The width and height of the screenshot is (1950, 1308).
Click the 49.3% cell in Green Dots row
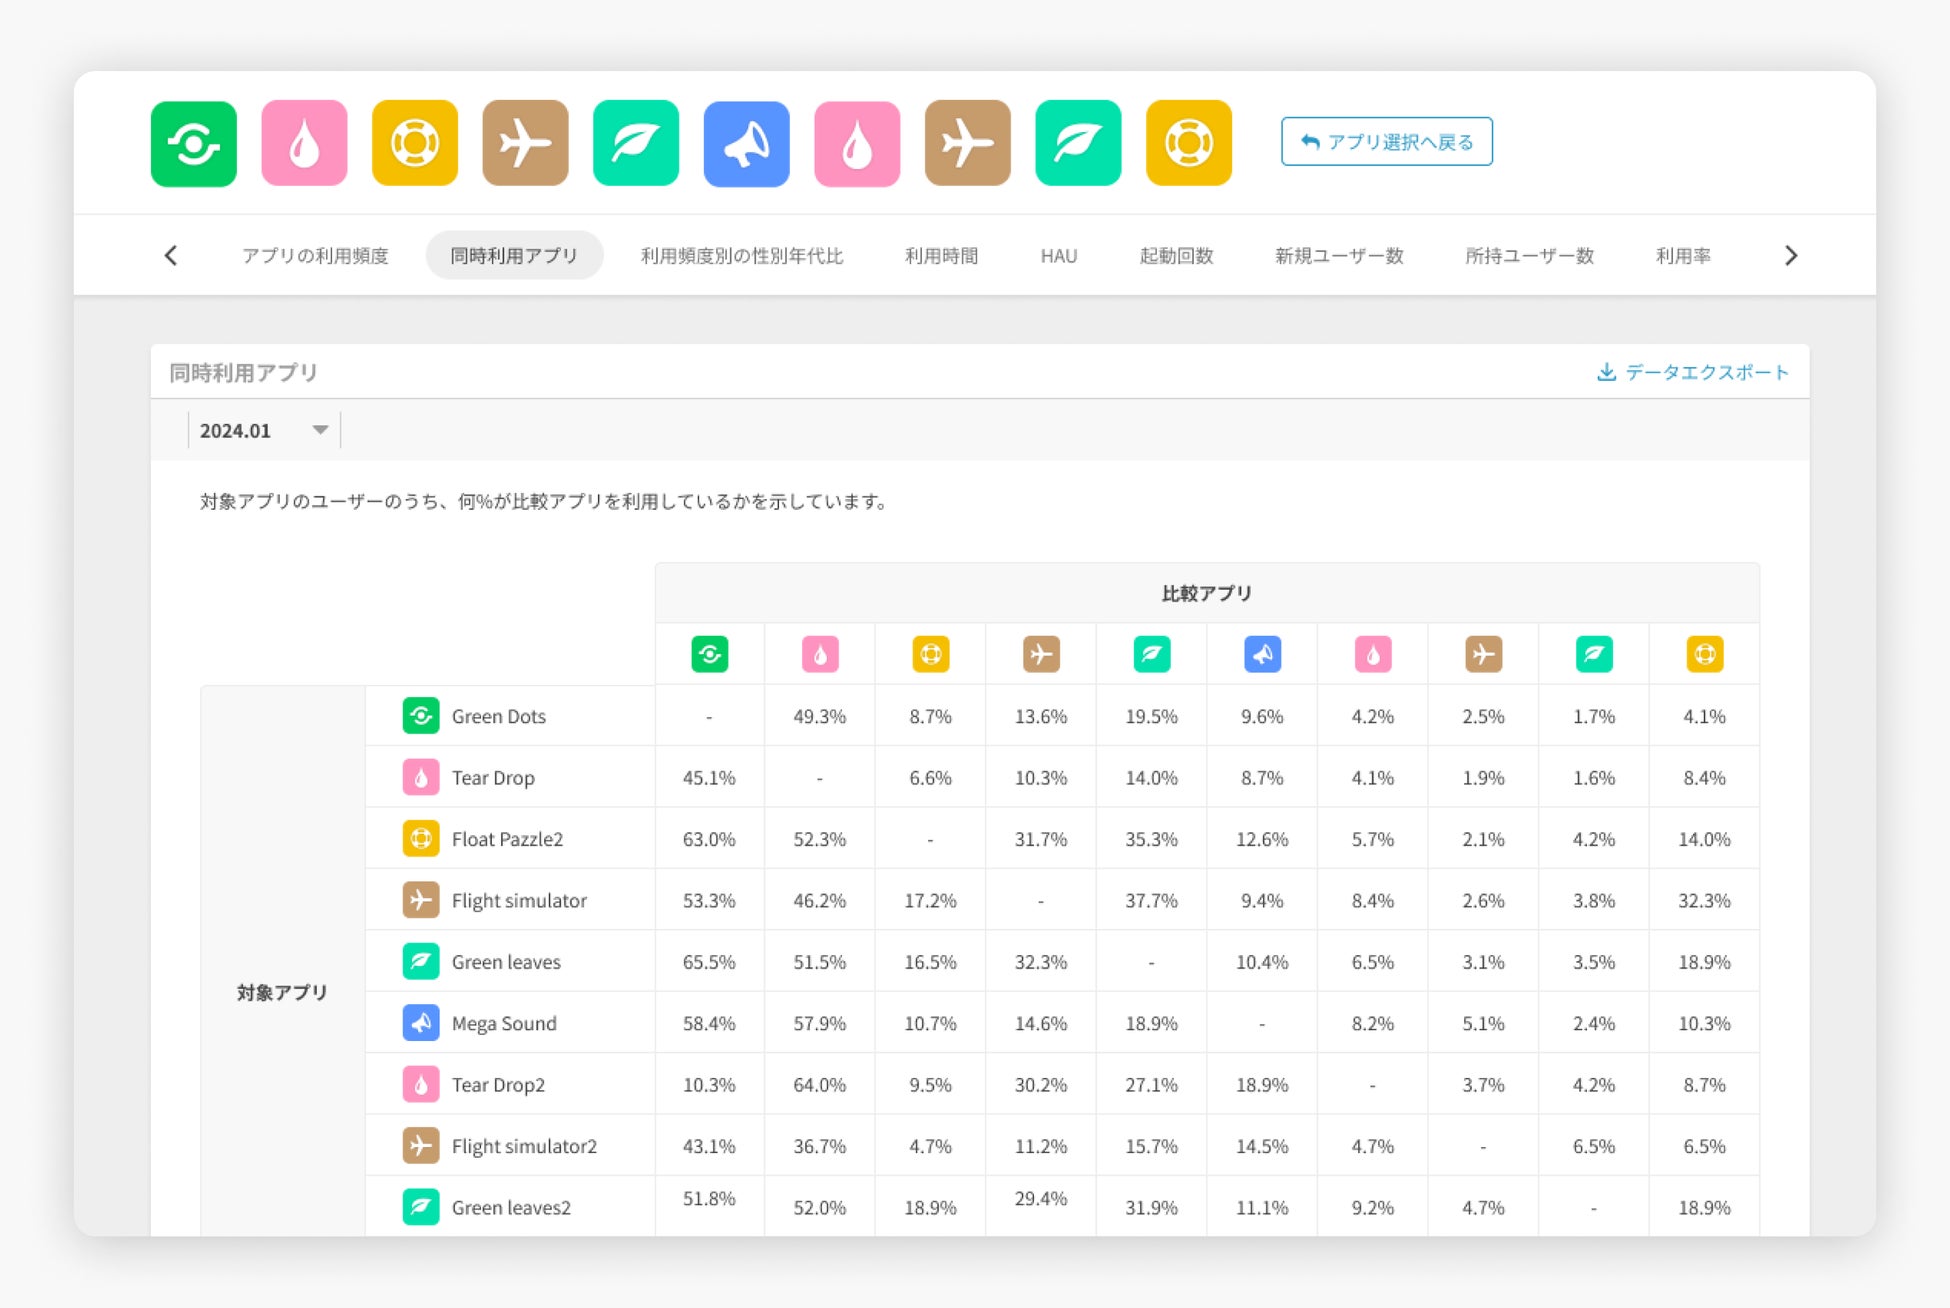point(819,716)
